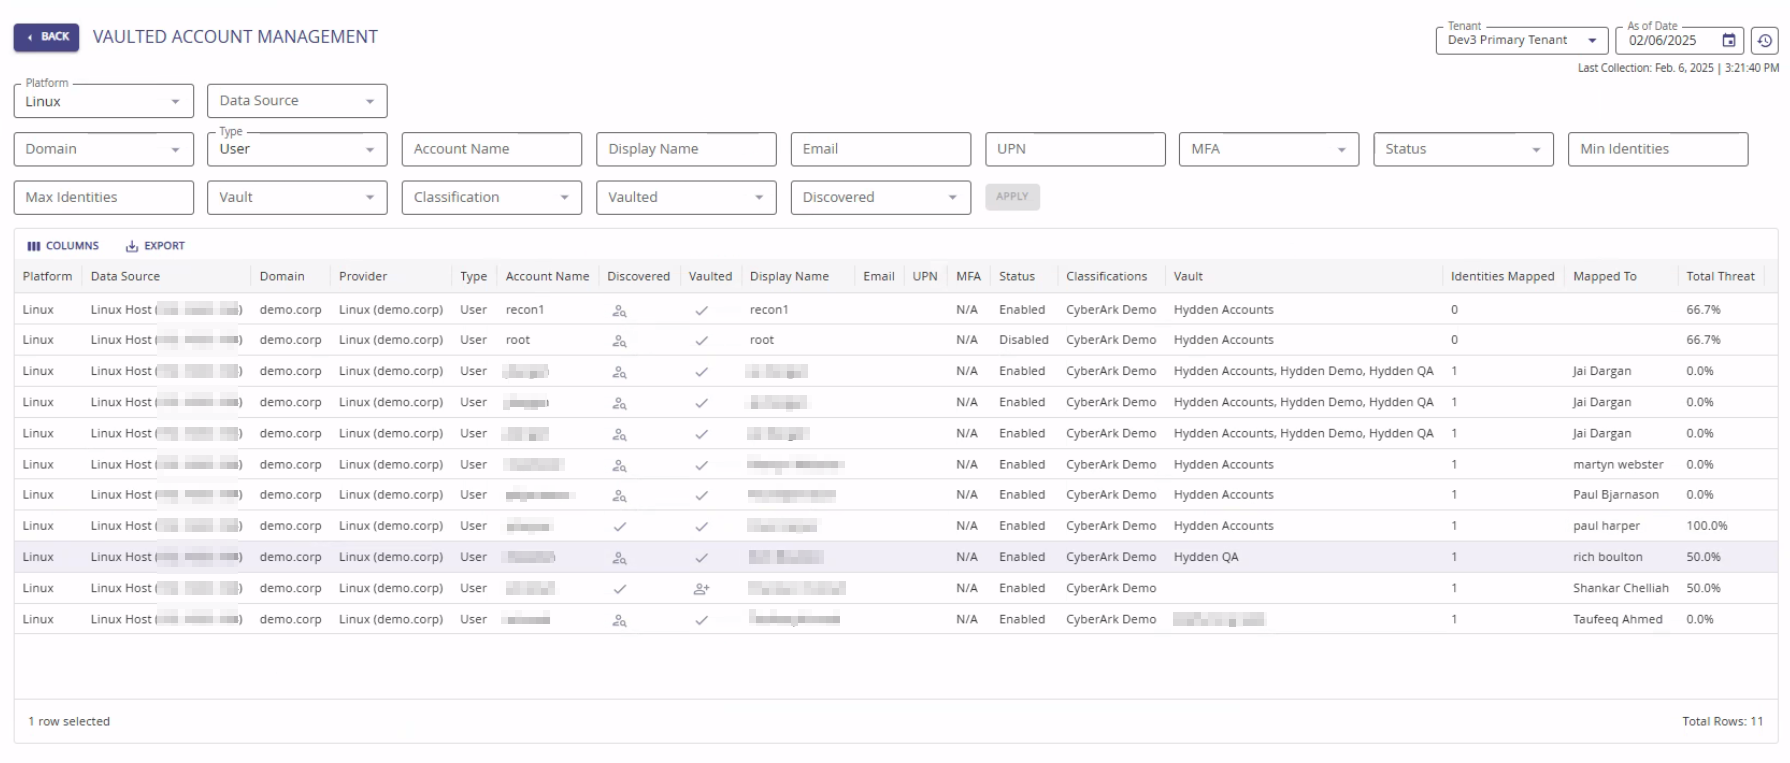Click discovered checkmark in paul harper row
1790x763 pixels.
(x=620, y=527)
